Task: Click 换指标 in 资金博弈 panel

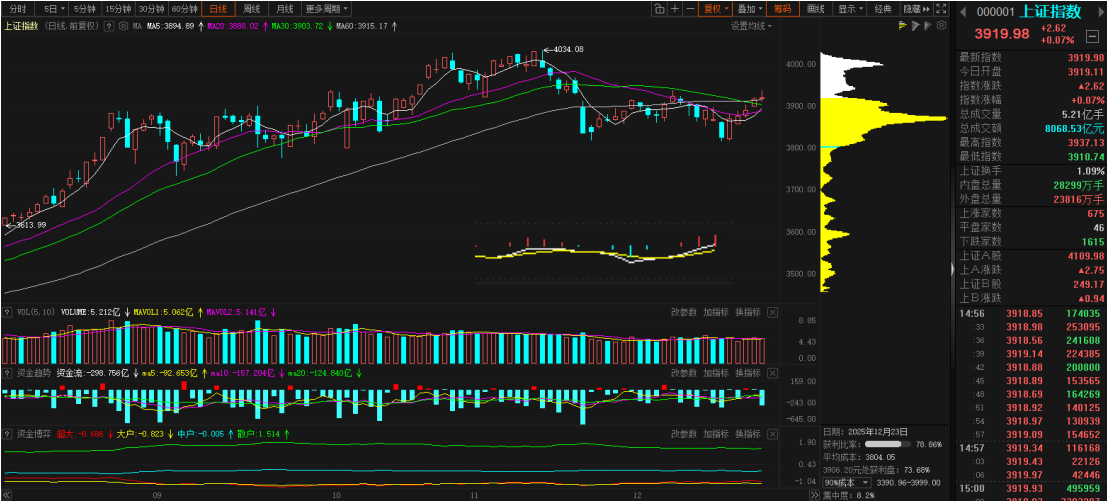Action: 748,434
